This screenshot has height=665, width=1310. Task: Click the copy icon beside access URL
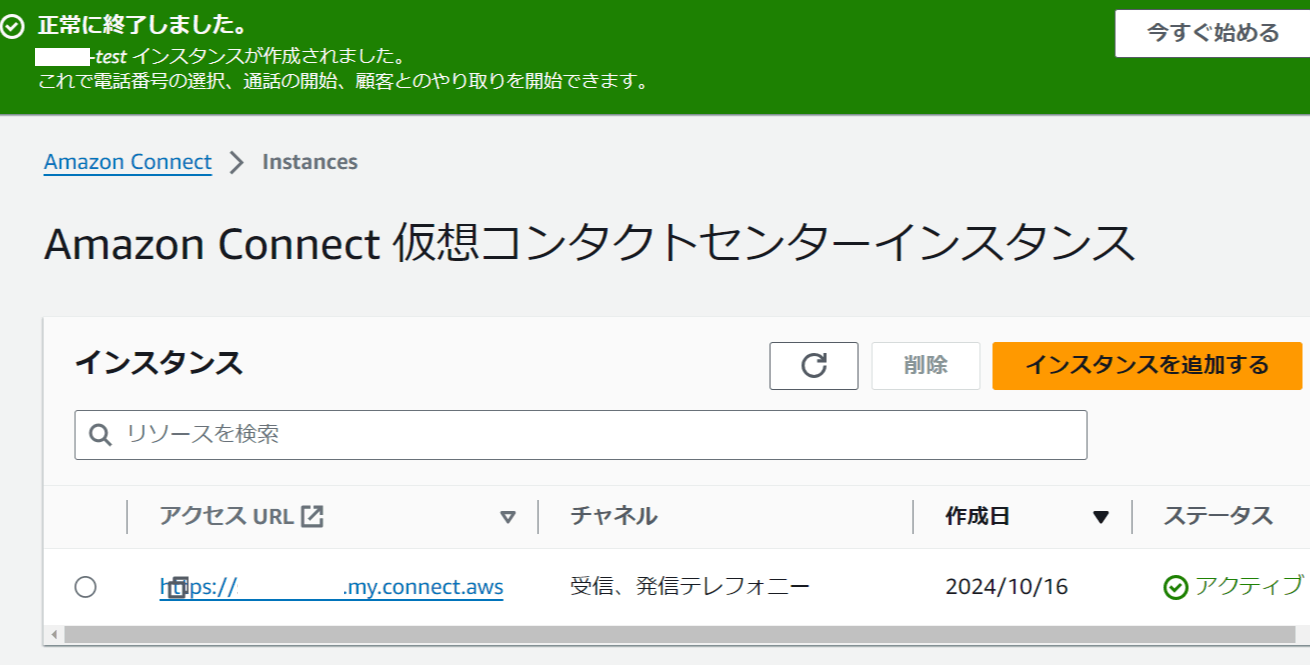click(177, 587)
